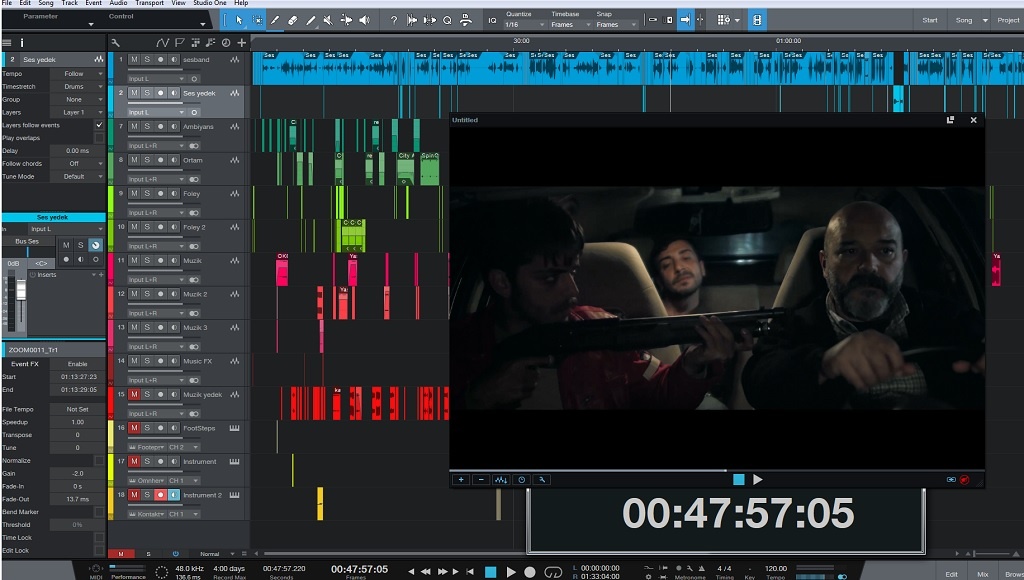Viewport: 1024px width, 580px height.
Task: Choose the Mute tool in the toolbar
Action: [x=328, y=20]
